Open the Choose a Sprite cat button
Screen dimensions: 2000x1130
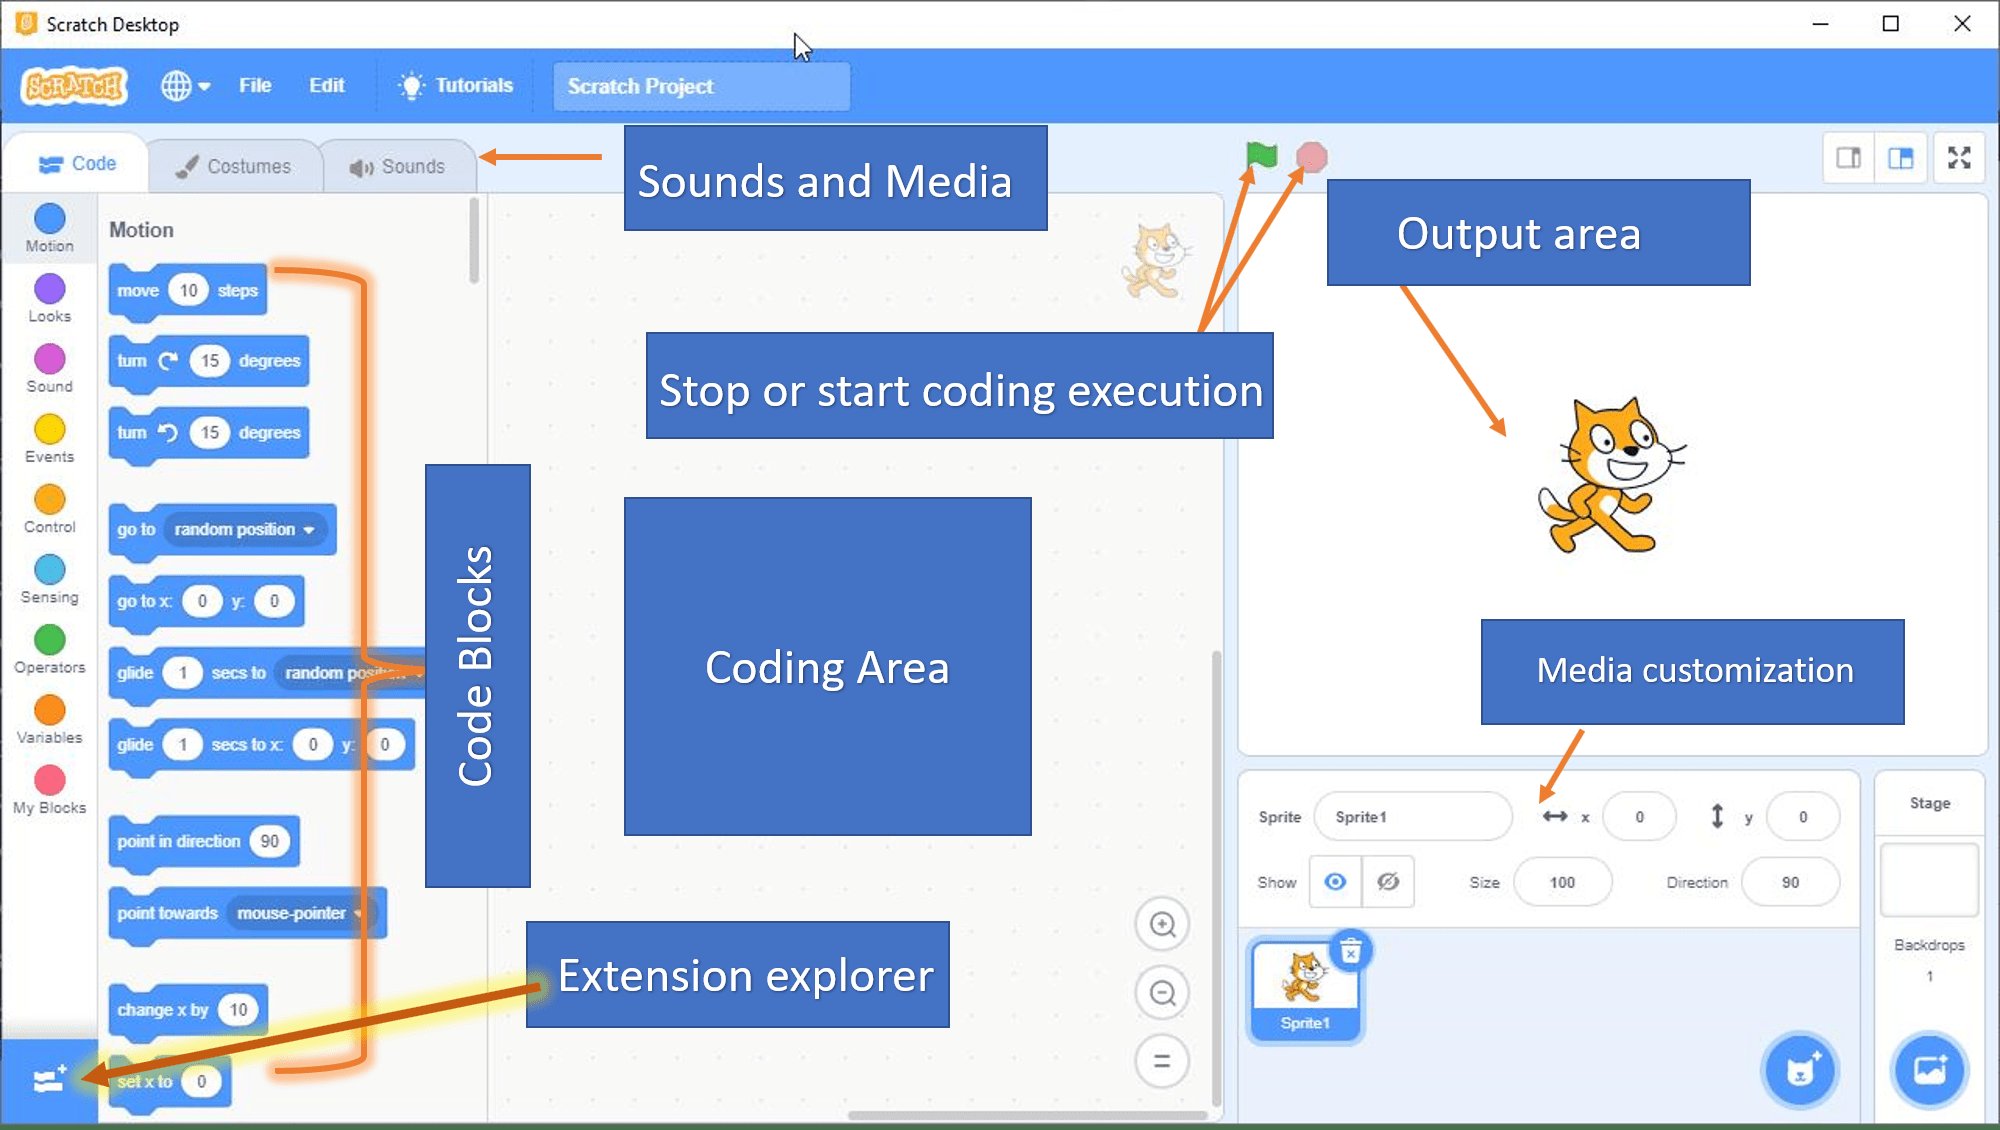click(1800, 1071)
